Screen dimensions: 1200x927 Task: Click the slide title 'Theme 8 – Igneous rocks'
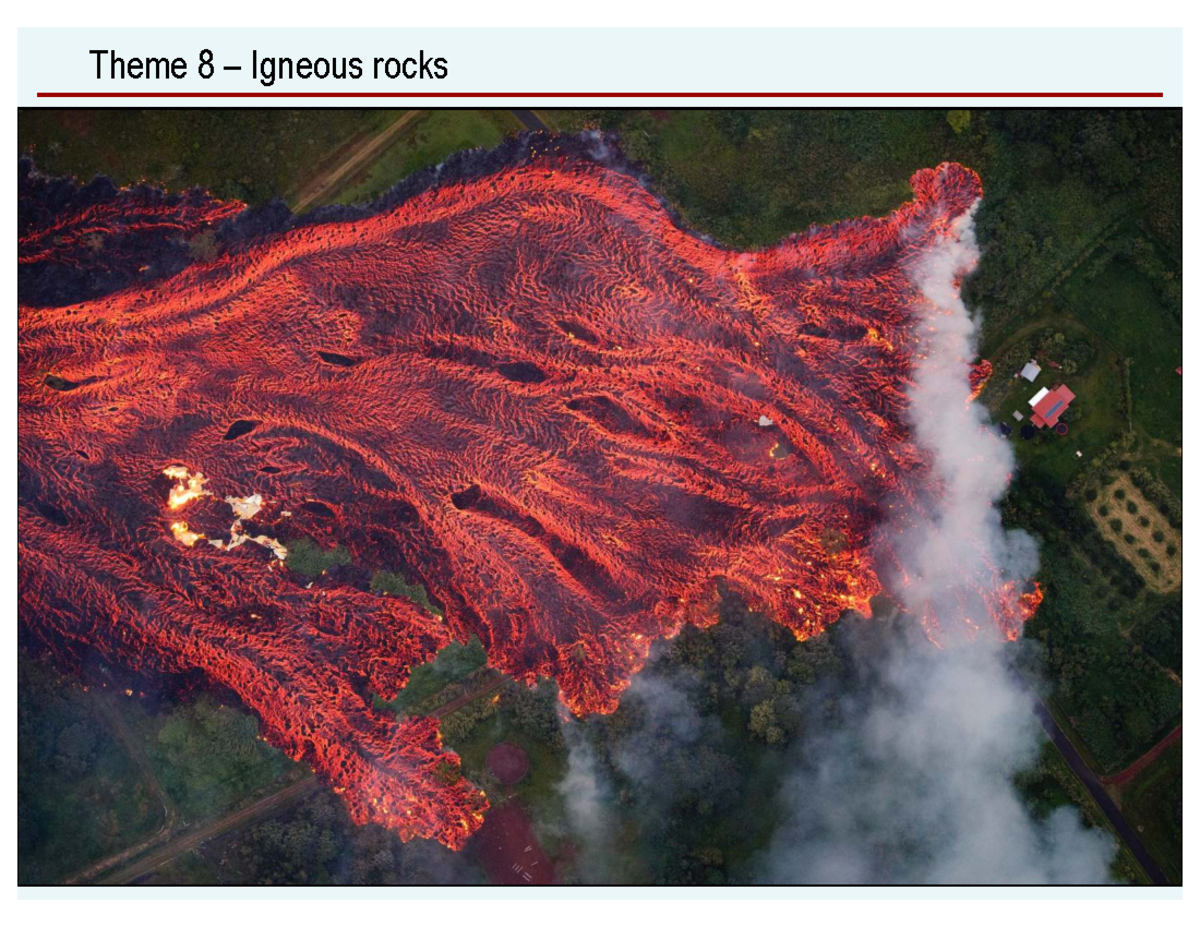pyautogui.click(x=268, y=66)
